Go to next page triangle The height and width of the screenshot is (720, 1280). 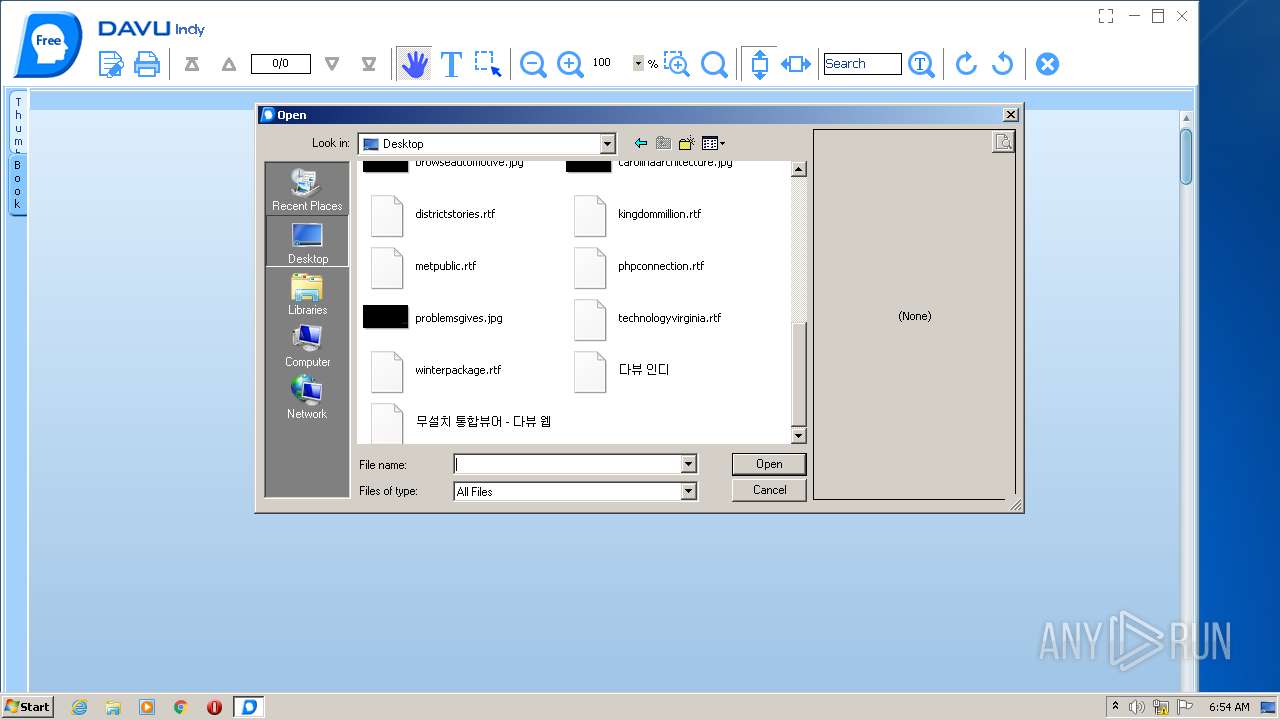332,64
